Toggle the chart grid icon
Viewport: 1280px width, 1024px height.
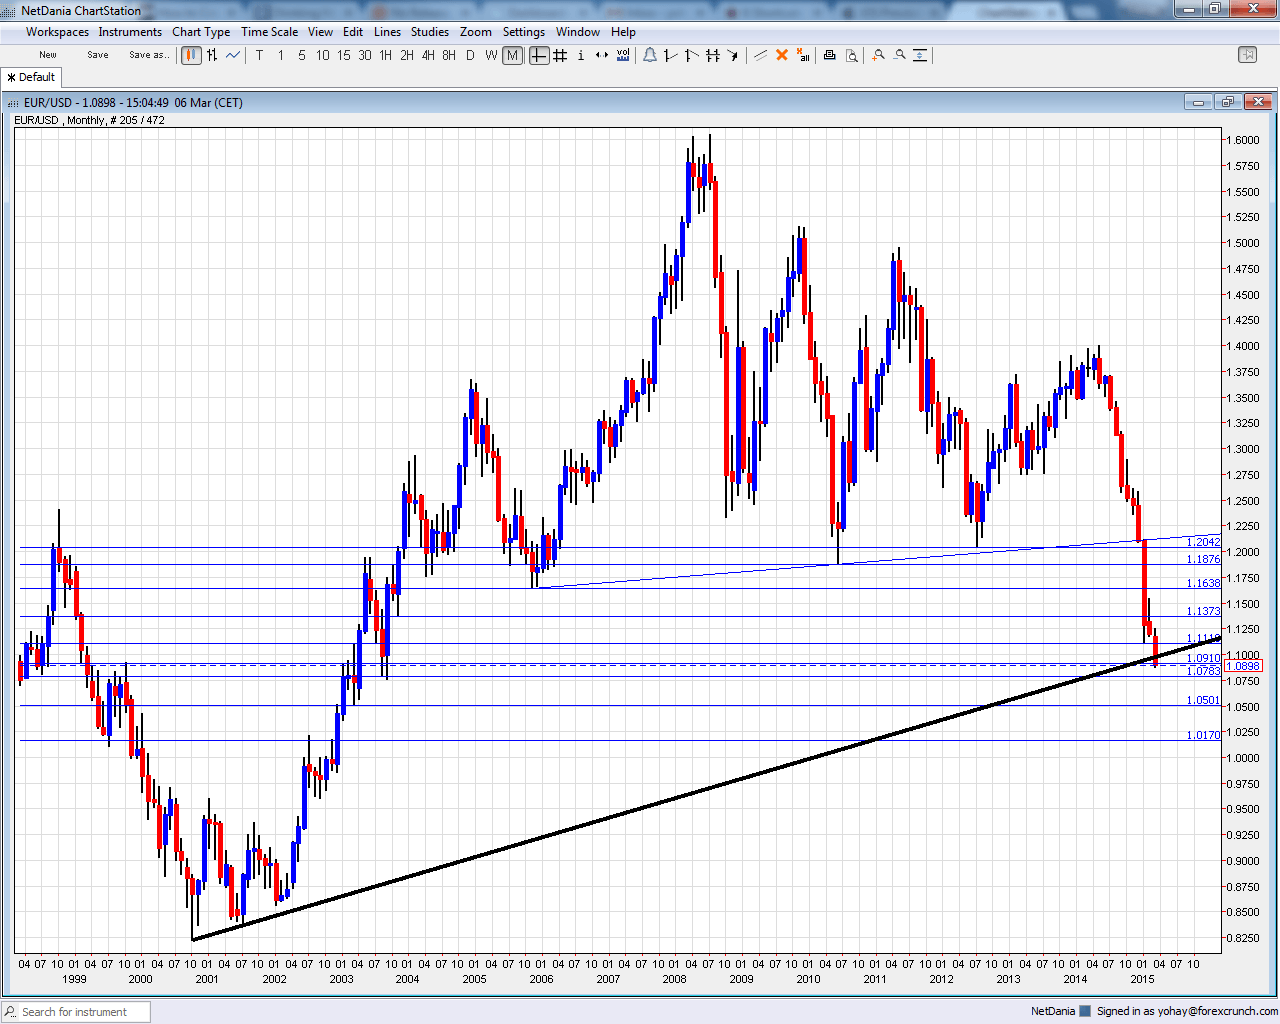(560, 55)
